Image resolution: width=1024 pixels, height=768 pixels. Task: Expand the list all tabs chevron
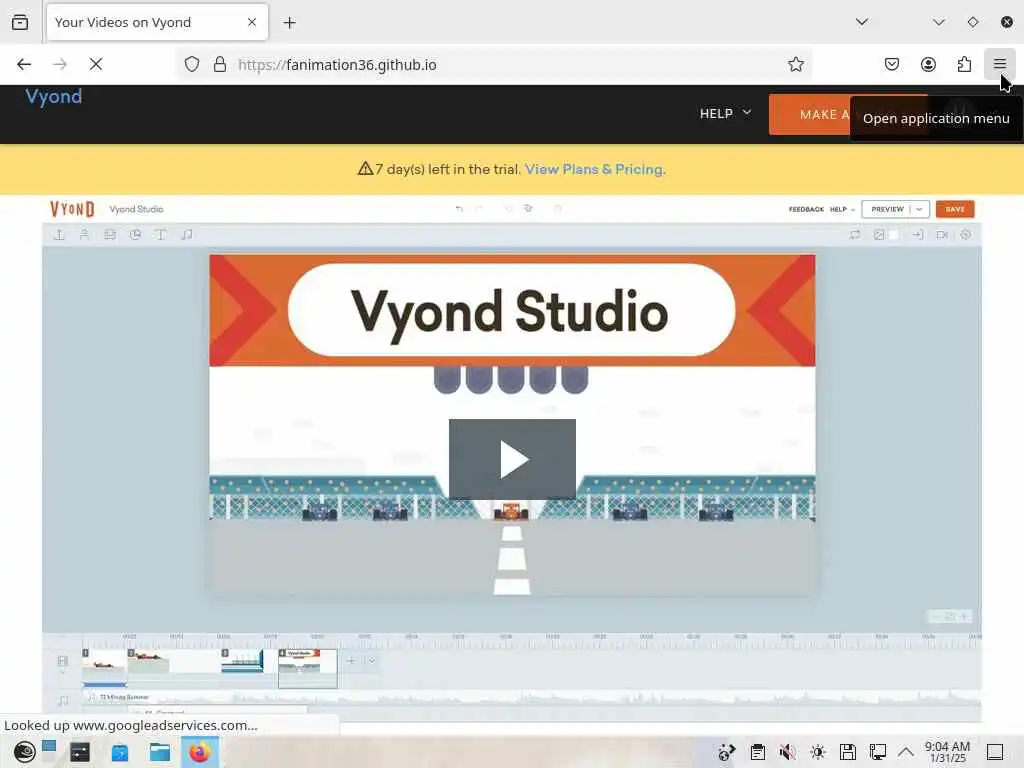pos(862,22)
